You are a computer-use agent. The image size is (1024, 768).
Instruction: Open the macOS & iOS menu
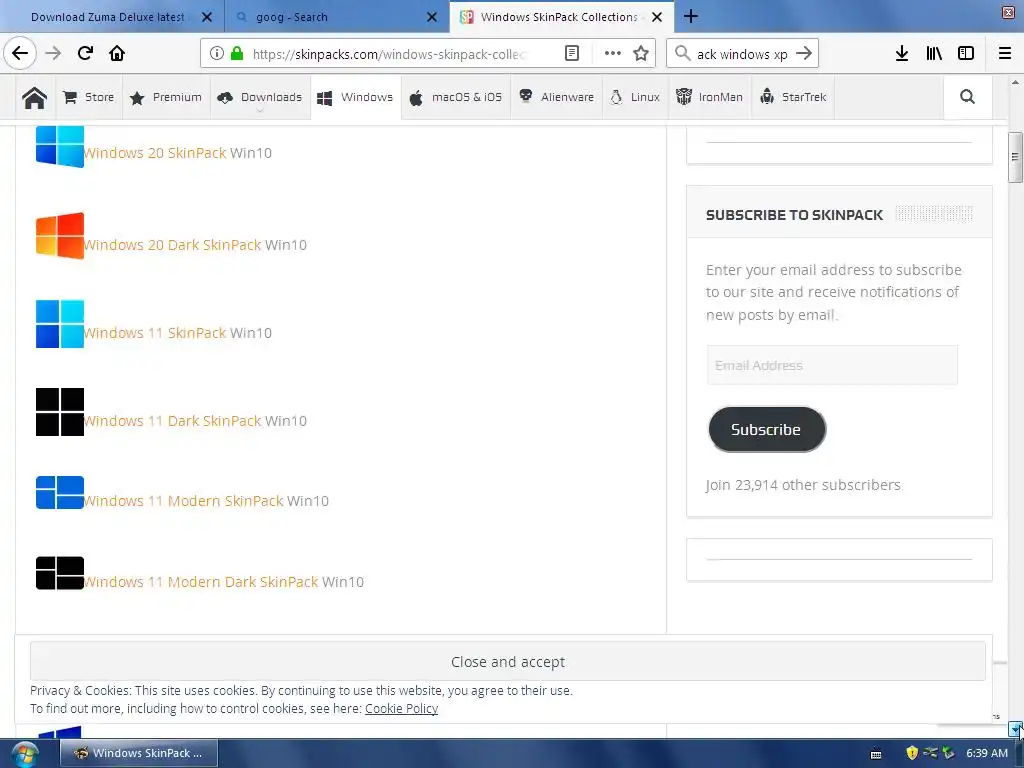click(455, 97)
